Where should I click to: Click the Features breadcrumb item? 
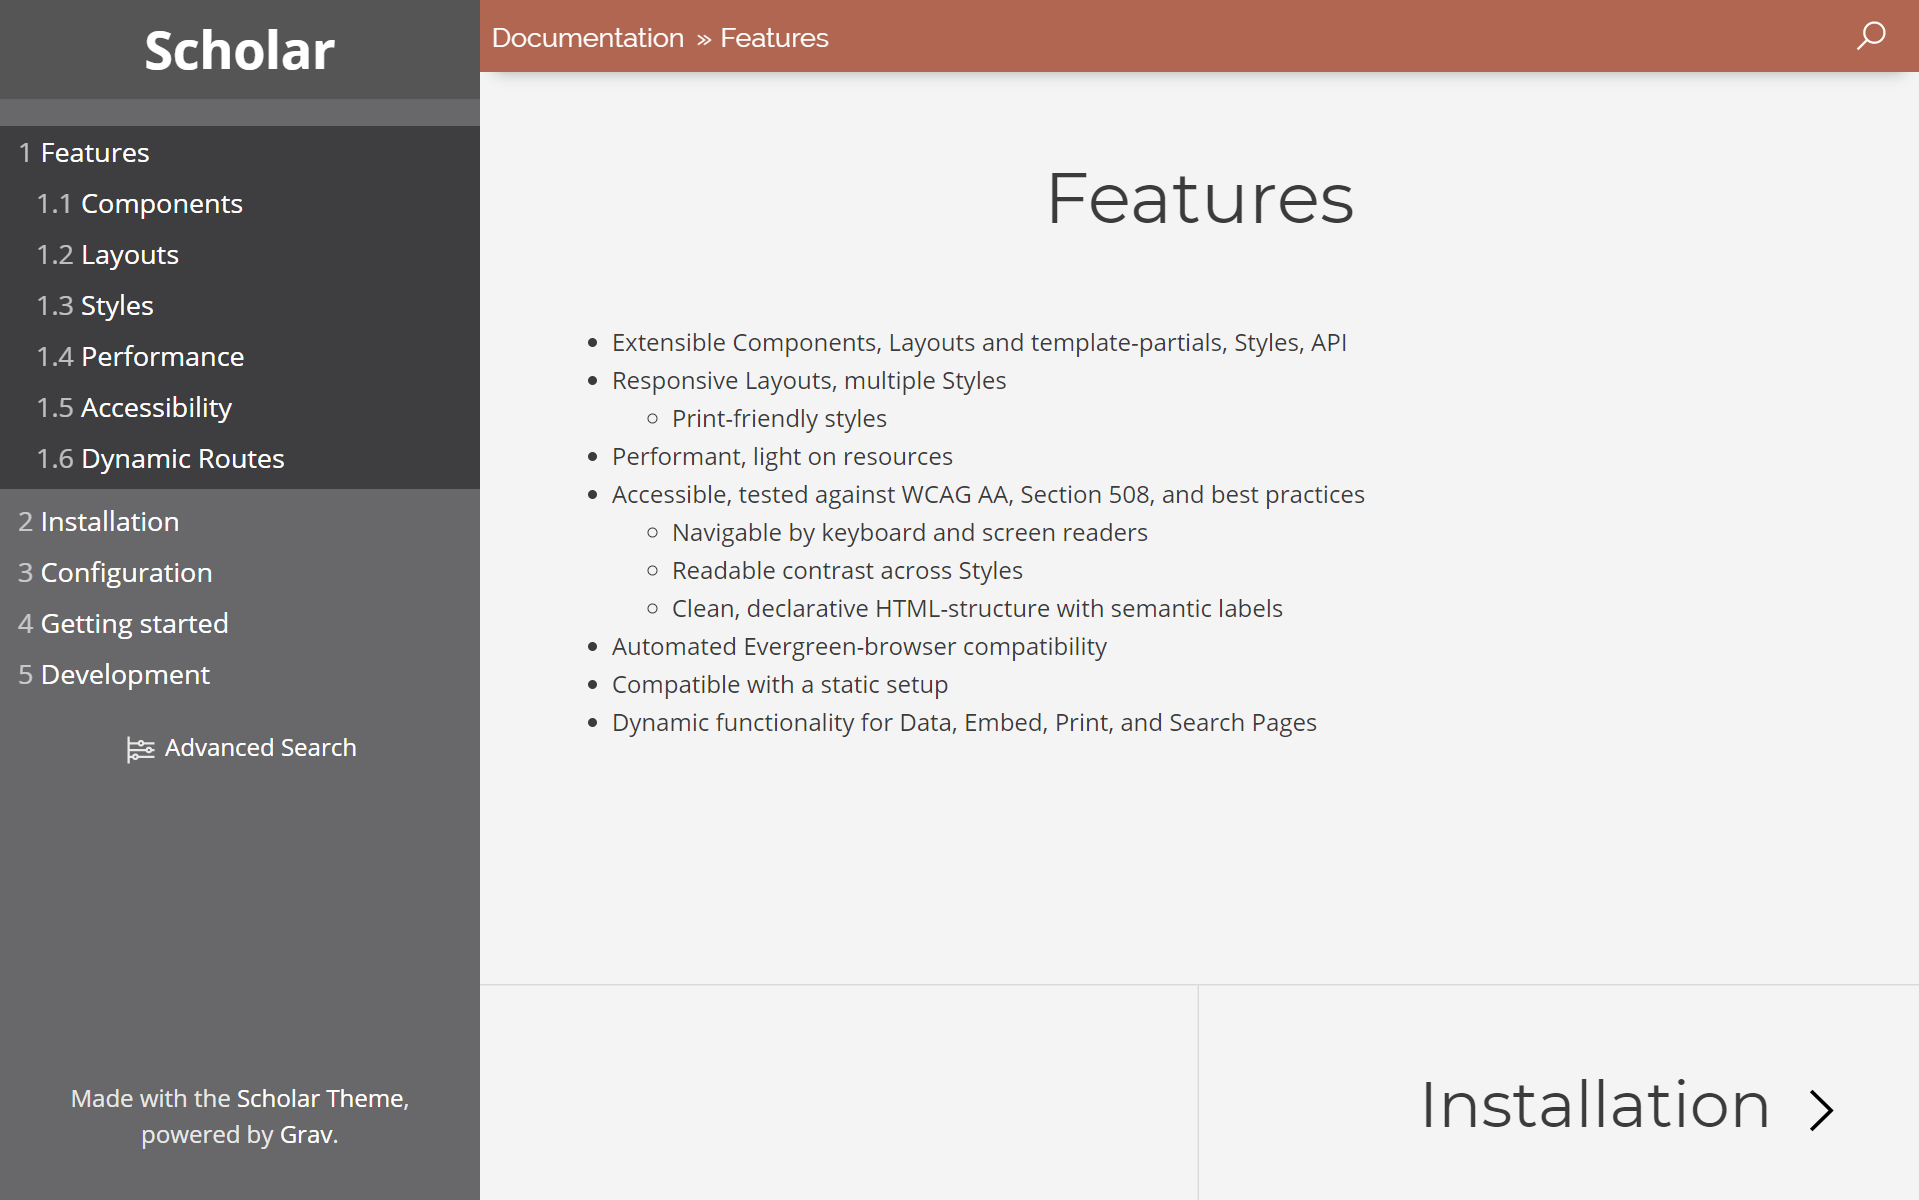point(774,38)
